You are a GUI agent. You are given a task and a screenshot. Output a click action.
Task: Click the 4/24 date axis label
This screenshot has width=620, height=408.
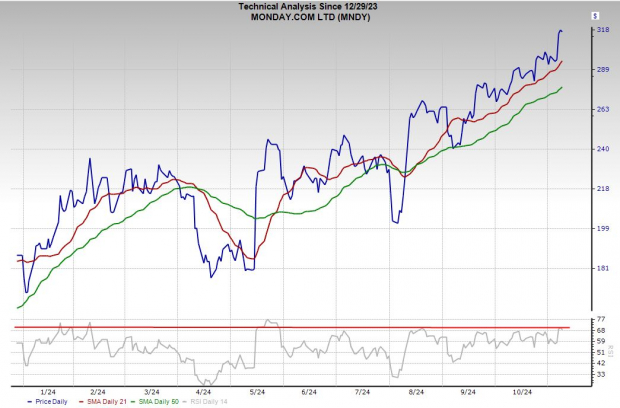[x=203, y=392]
